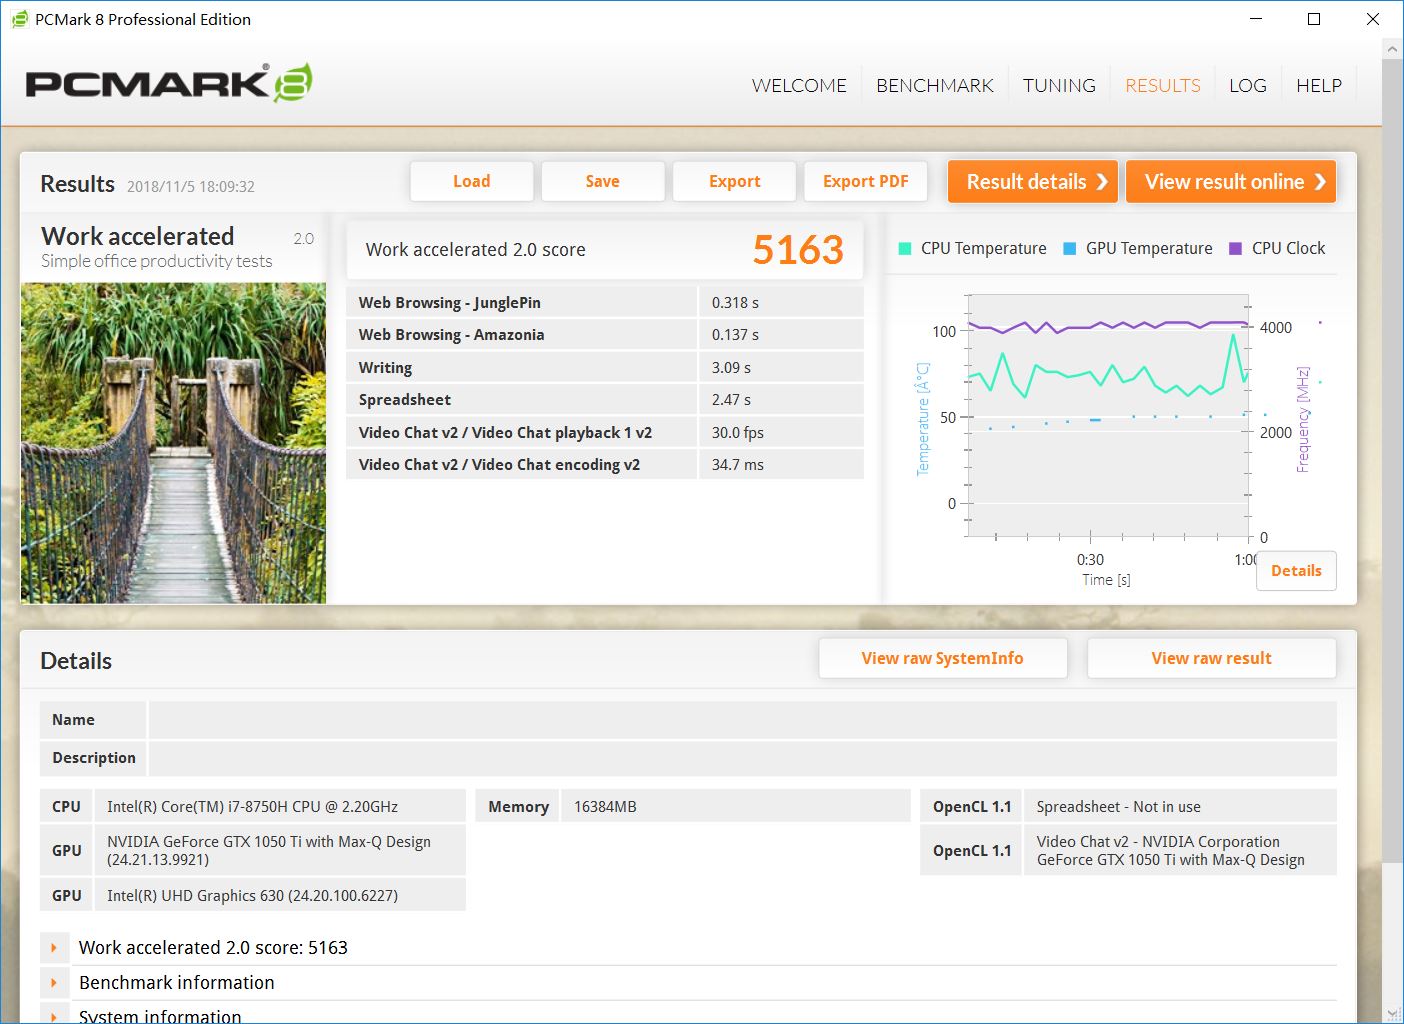Click the rope bridge benchmark thumbnail

coord(173,443)
